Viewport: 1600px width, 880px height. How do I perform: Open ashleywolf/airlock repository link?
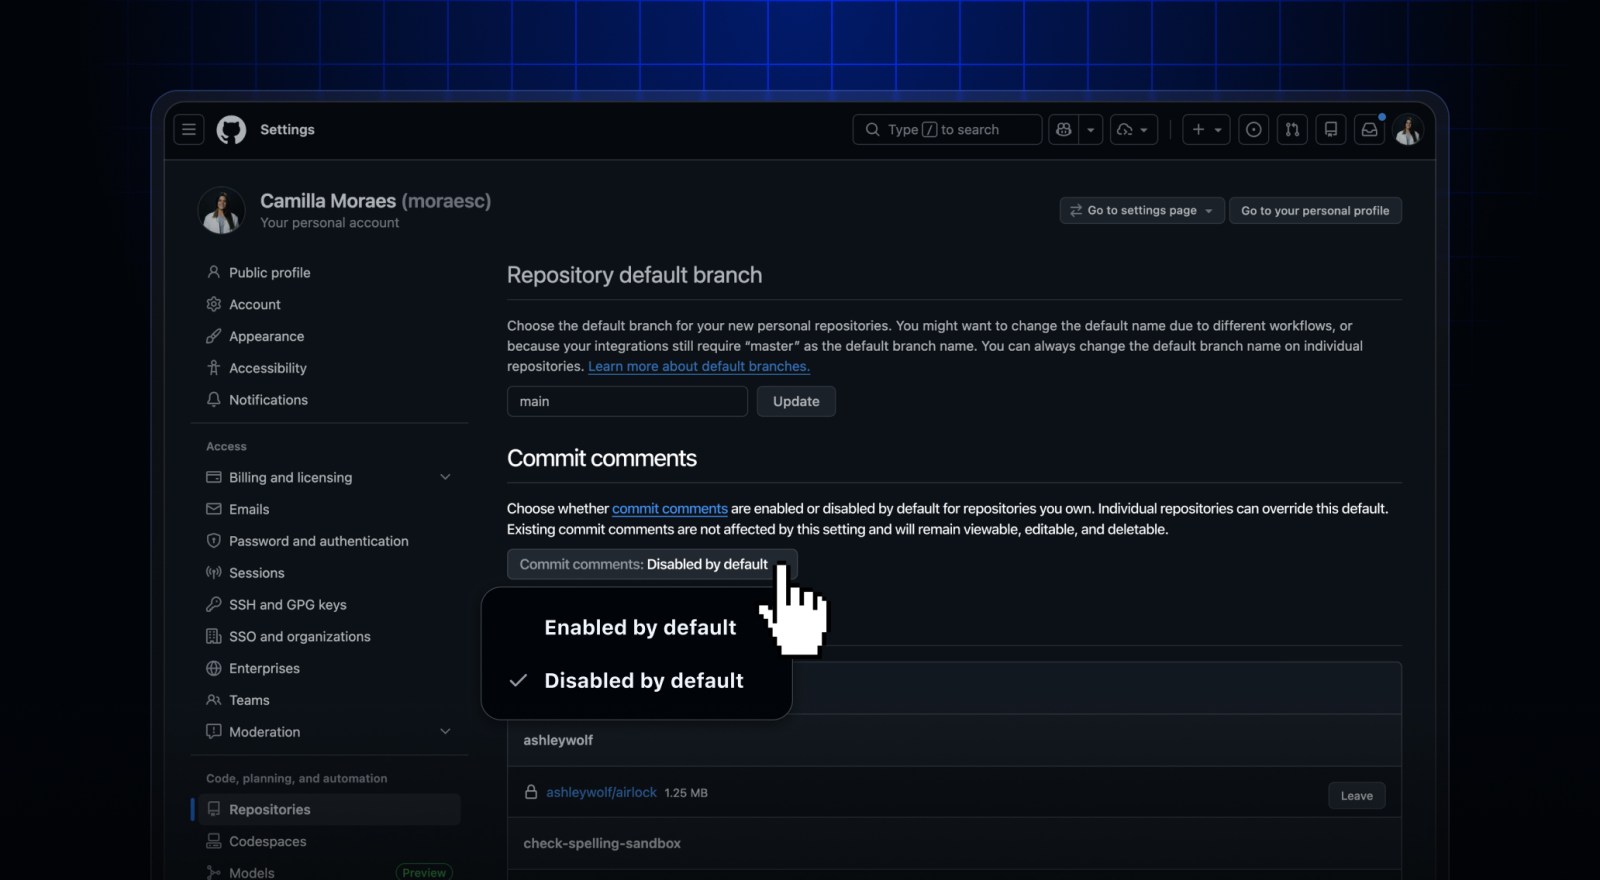[601, 793]
